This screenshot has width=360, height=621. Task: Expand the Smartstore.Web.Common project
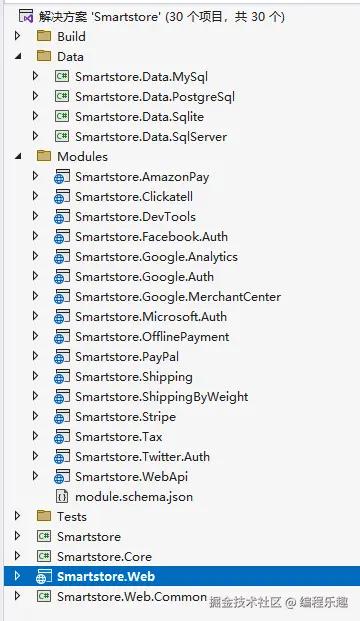pos(17,596)
